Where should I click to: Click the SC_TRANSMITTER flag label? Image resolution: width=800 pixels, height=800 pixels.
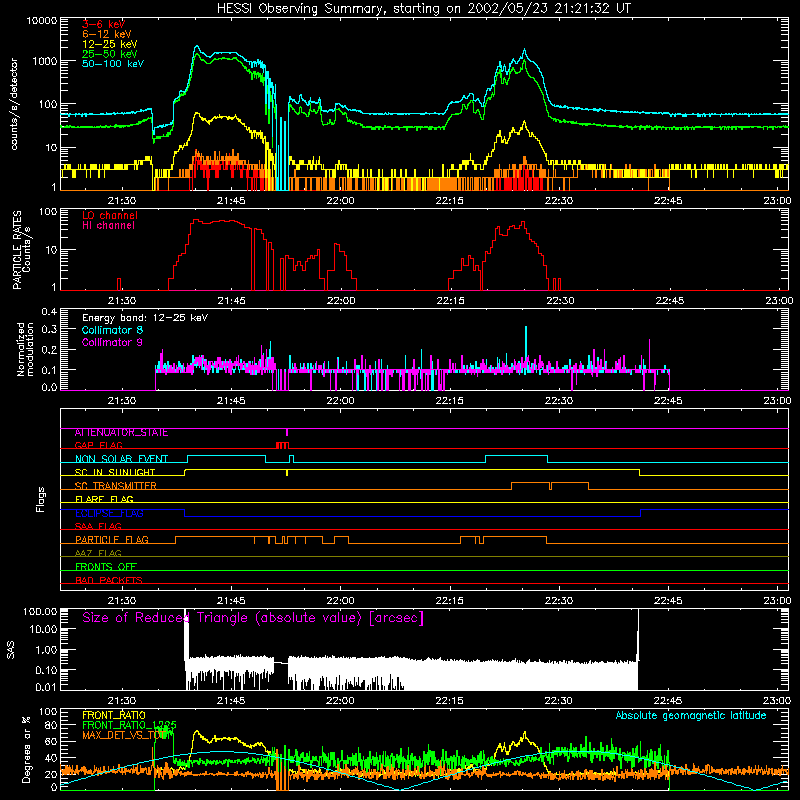coord(116,486)
